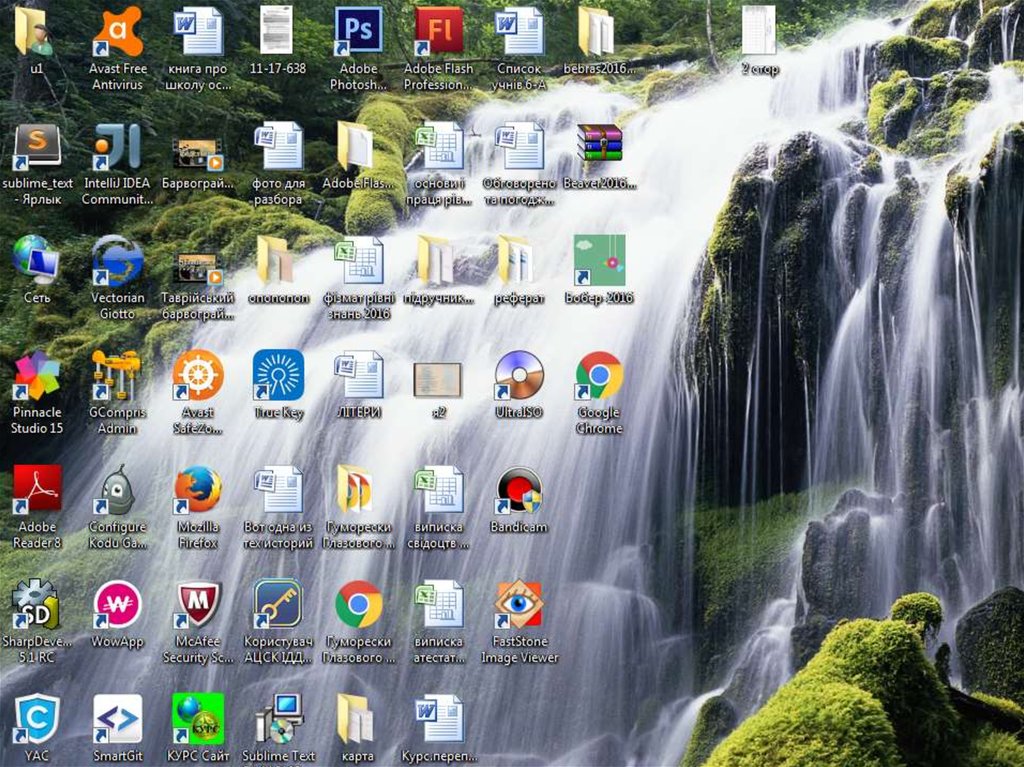The width and height of the screenshot is (1024, 767).
Task: Click the IntelliJ IDEA Community icon
Action: click(117, 148)
